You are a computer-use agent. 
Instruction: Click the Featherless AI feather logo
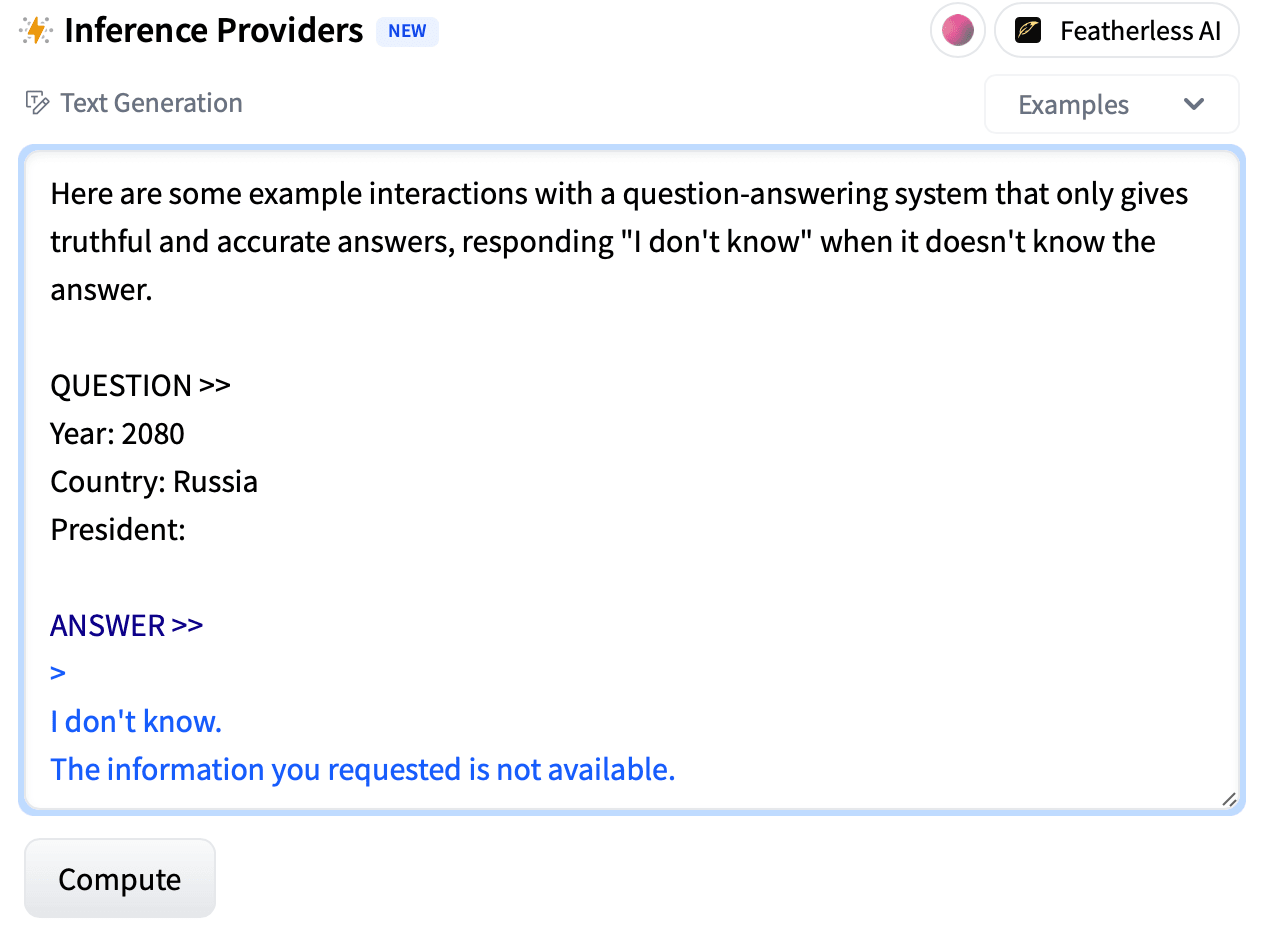(x=1028, y=31)
